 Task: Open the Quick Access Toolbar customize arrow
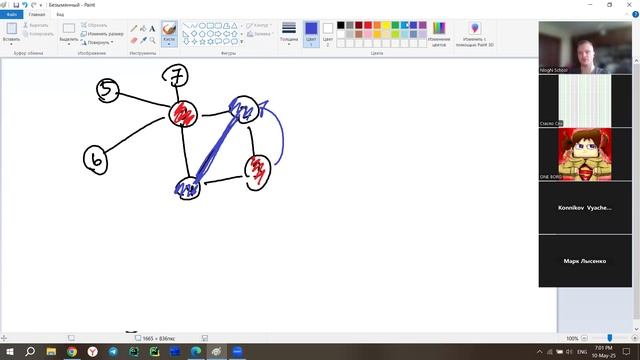tap(41, 5)
